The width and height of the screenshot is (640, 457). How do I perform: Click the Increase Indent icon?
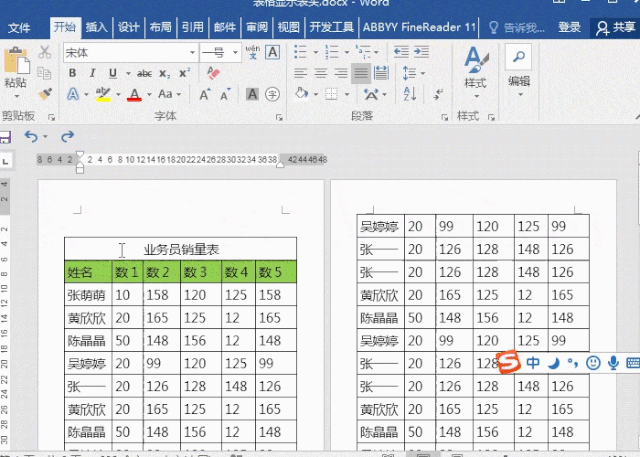coord(422,52)
